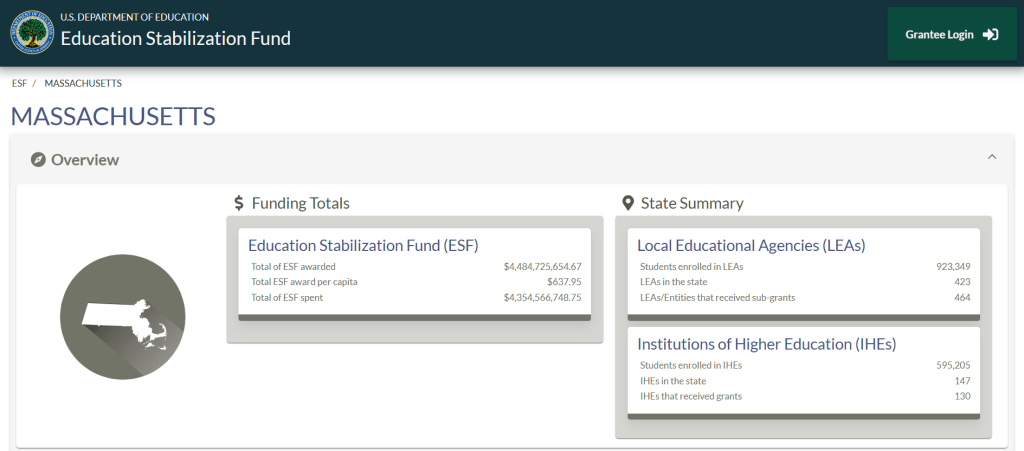
Task: Click the sign-in arrow icon
Action: coord(990,34)
